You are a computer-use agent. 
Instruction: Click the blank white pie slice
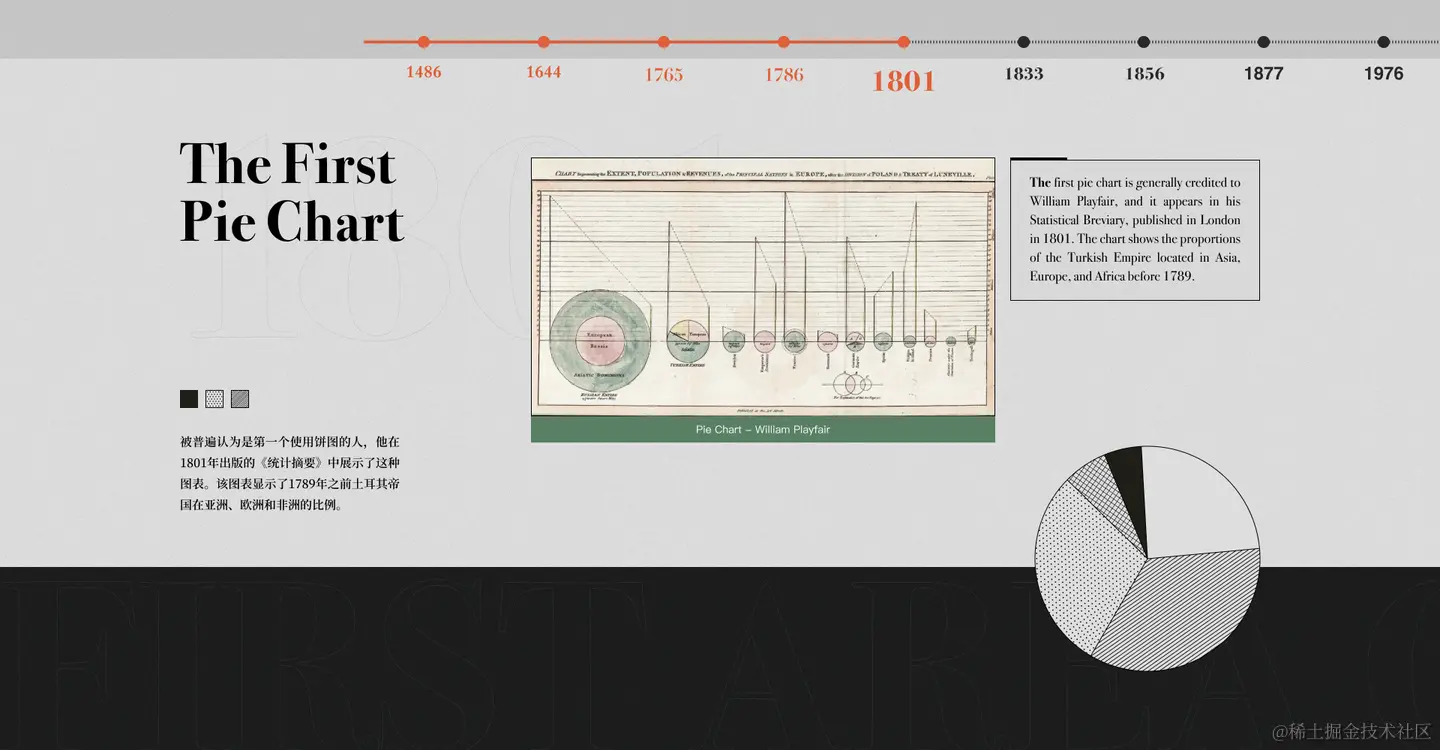(1195, 500)
